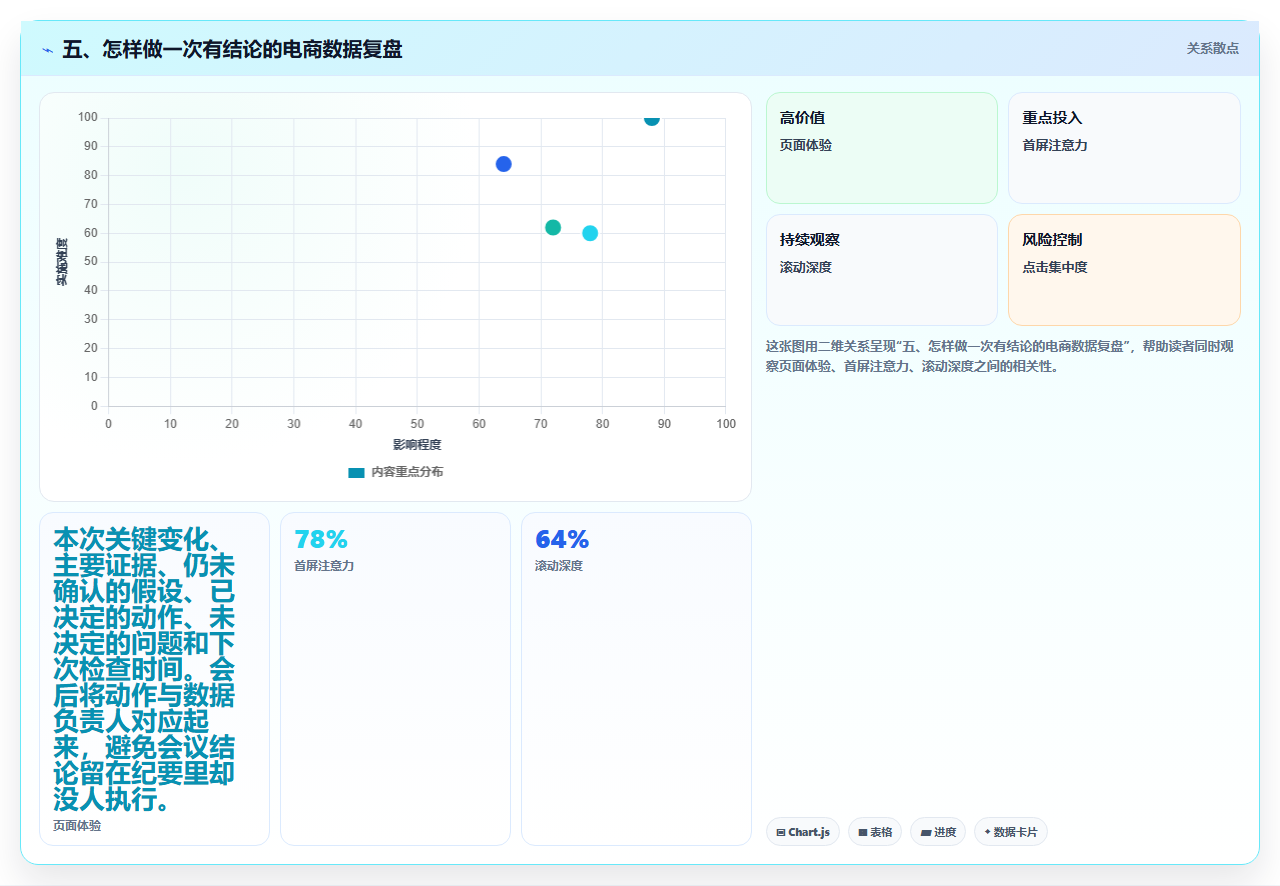The width and height of the screenshot is (1280, 886).
Task: Open the 风险控制 点击集中度 card
Action: pyautogui.click(x=1124, y=270)
